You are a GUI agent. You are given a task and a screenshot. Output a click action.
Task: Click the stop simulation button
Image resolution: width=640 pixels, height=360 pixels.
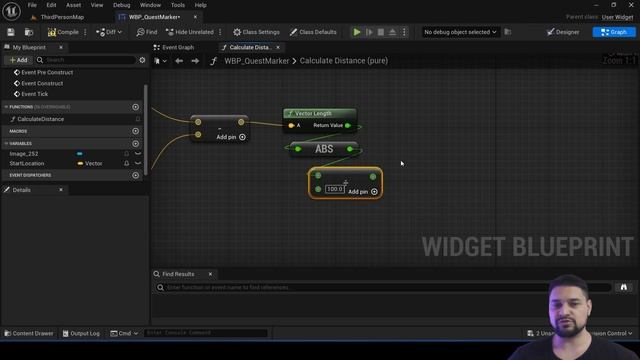click(380, 32)
